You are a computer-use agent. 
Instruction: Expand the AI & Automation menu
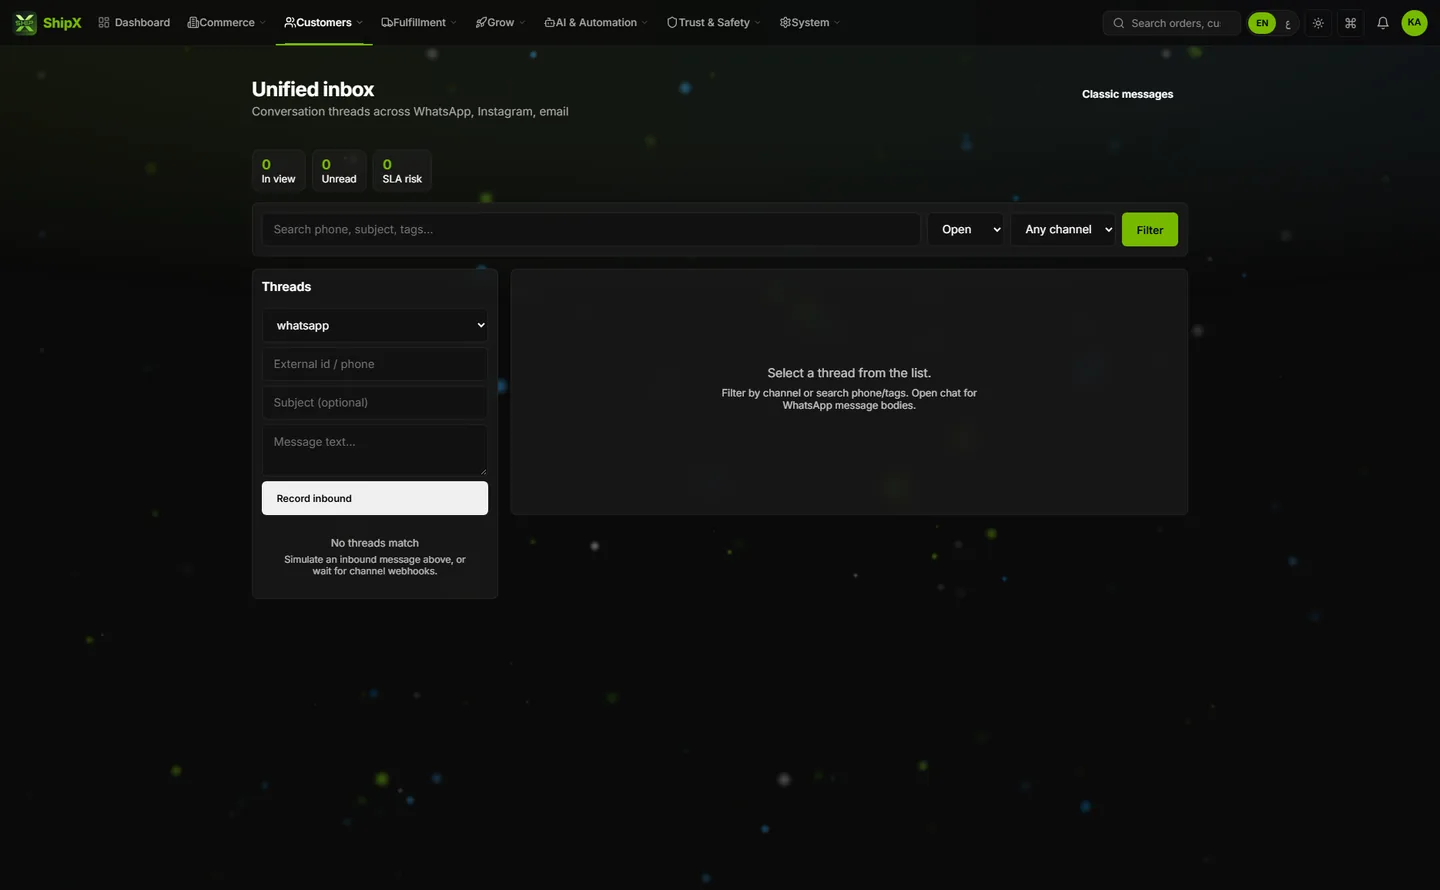[596, 23]
